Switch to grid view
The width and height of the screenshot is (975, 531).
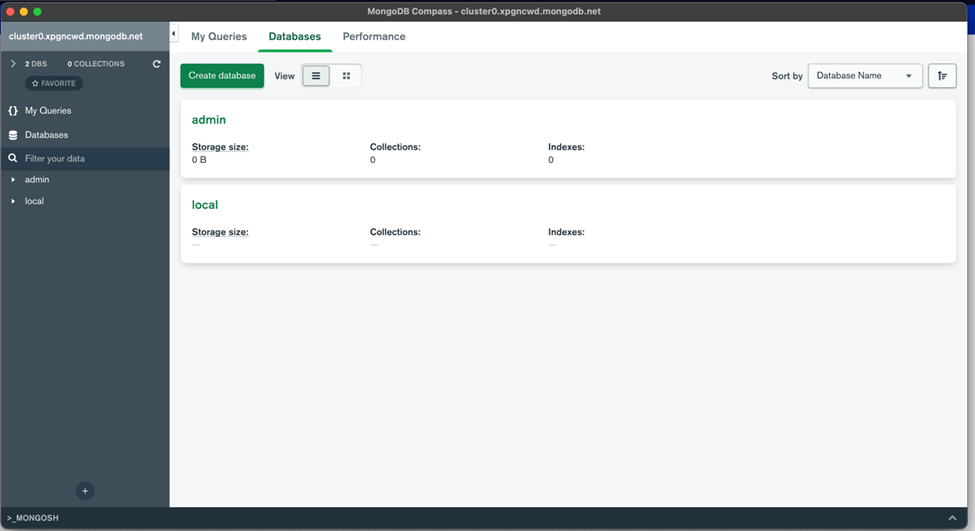click(346, 76)
